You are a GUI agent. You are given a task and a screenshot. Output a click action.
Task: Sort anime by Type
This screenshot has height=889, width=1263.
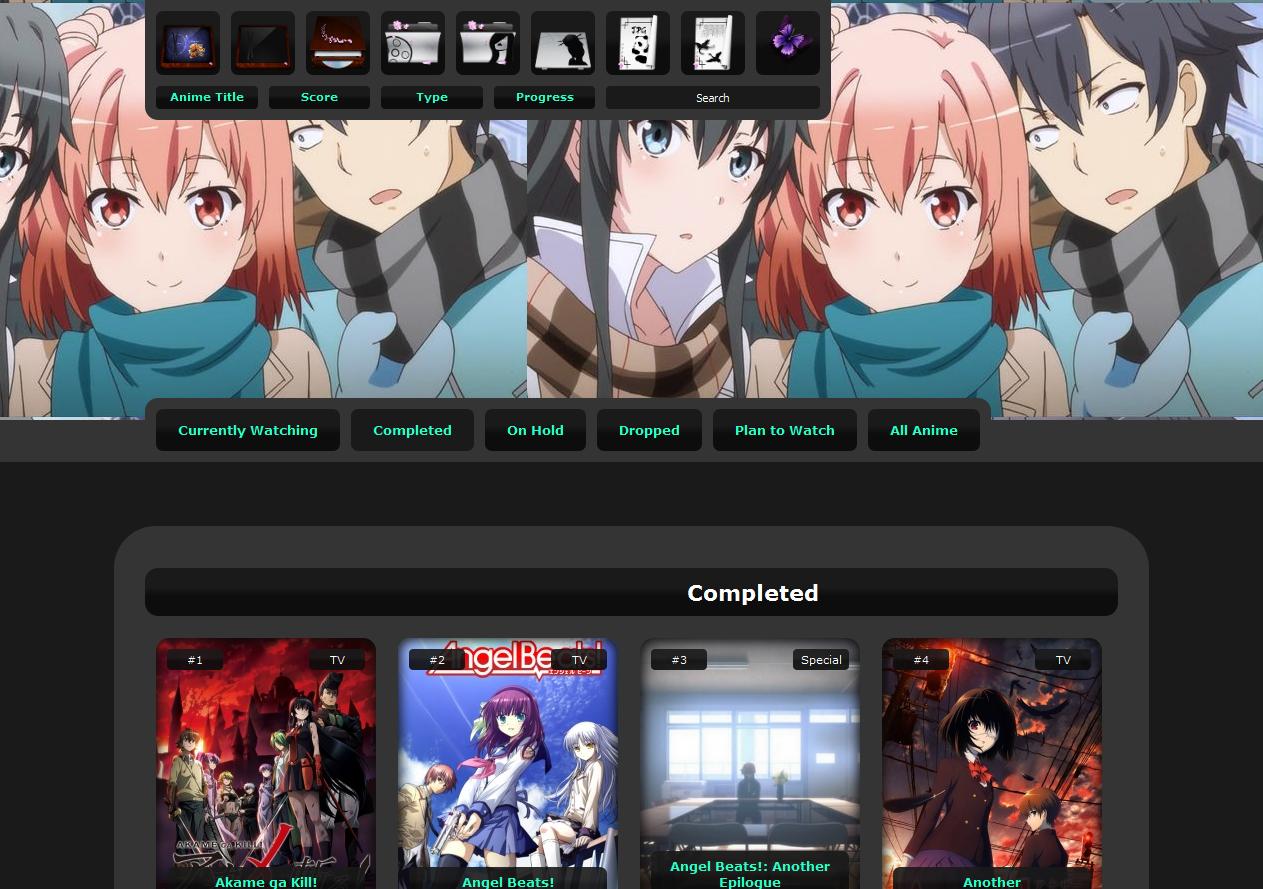[432, 97]
